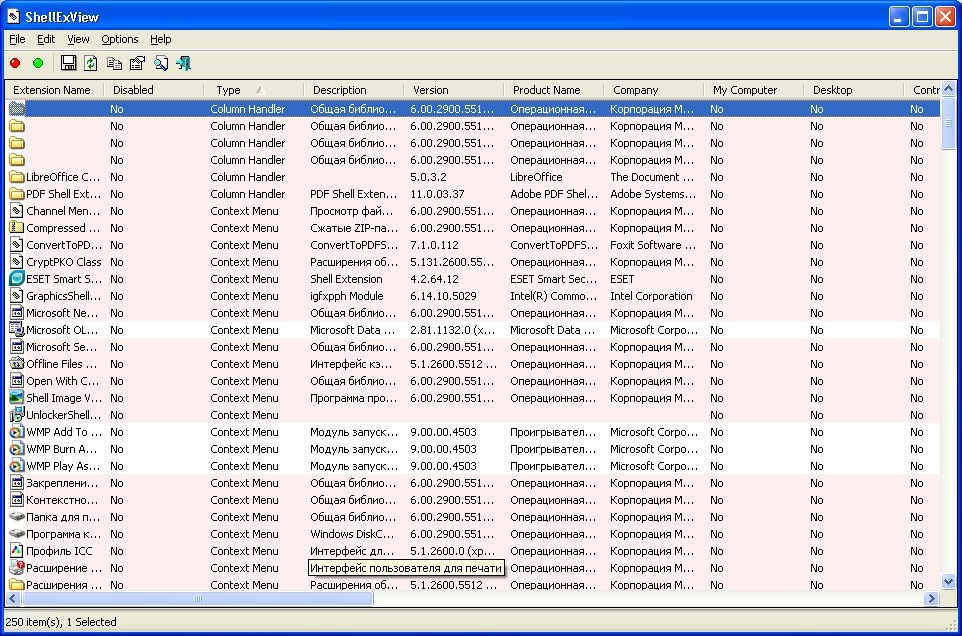Click the Shell Image V... row icon
962x636 pixels.
[x=17, y=398]
